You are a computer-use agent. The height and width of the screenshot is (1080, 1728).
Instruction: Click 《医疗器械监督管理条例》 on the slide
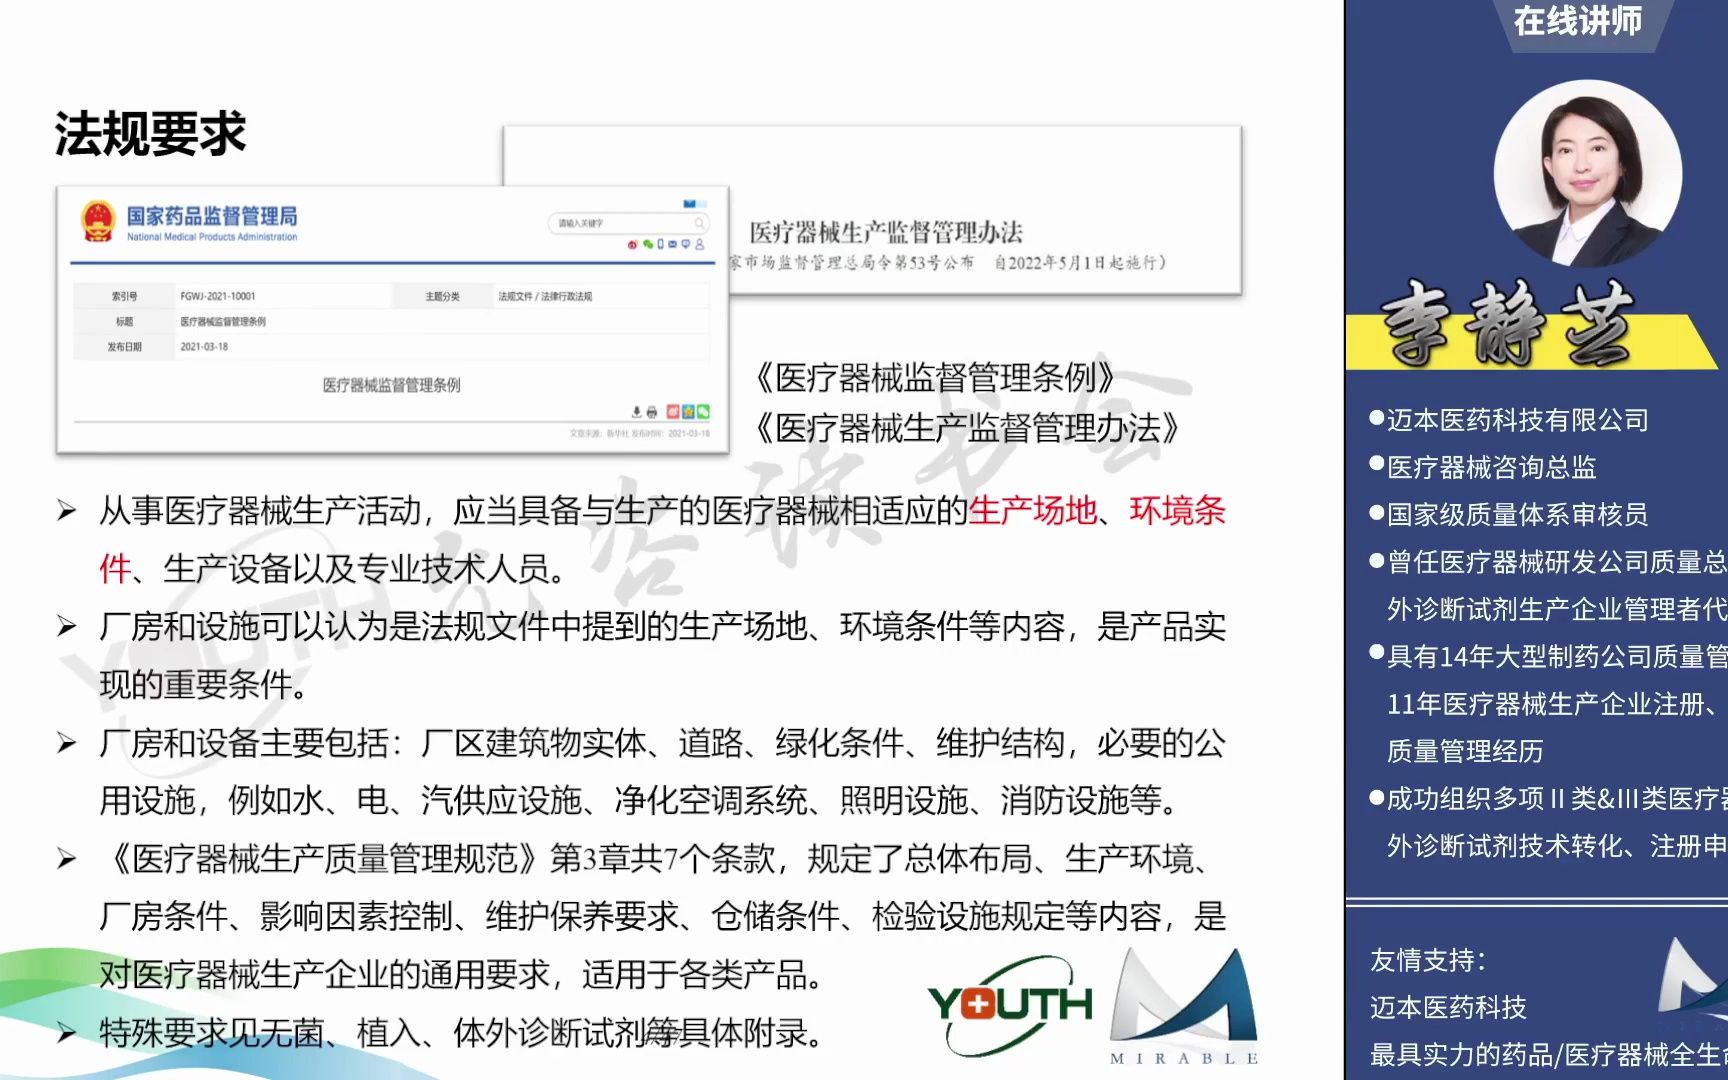(935, 378)
